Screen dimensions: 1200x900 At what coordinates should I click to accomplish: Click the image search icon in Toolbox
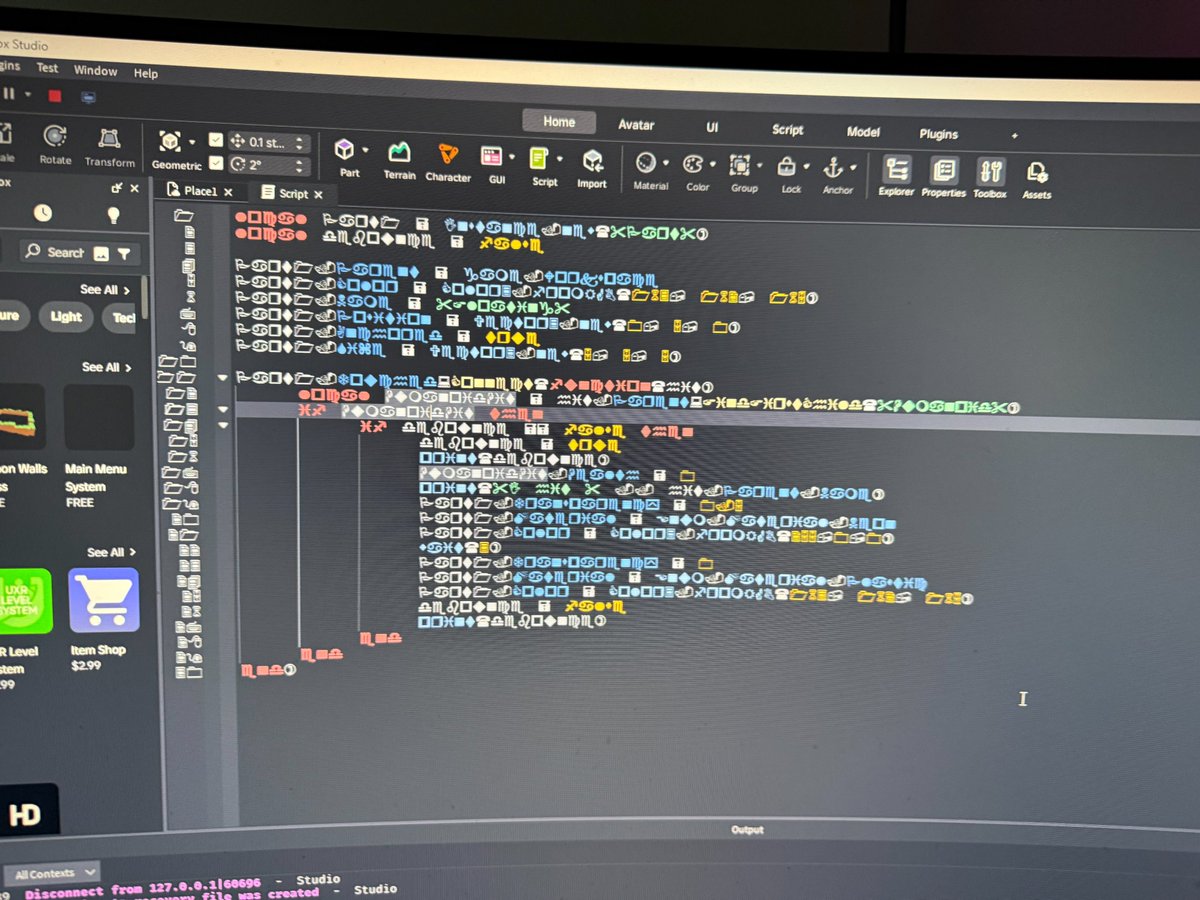pyautogui.click(x=101, y=253)
